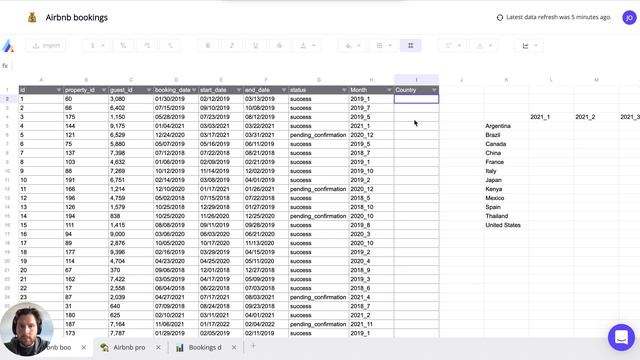Click the Kenya cell
Image resolution: width=640 pixels, height=360 pixels.
506,189
